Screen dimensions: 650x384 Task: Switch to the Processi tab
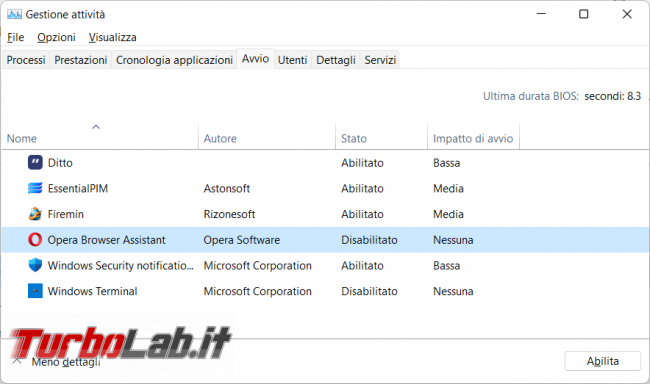26,60
